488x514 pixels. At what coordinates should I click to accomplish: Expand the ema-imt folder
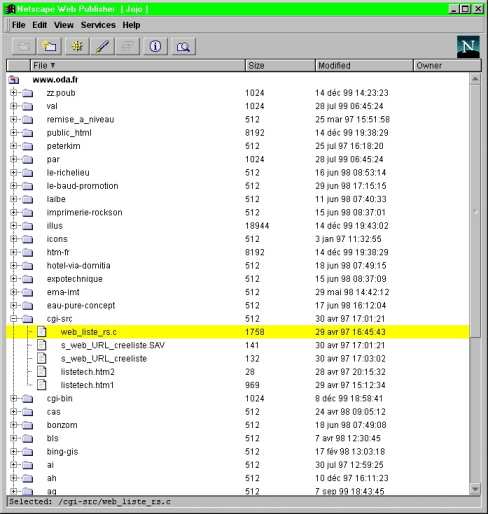13,292
